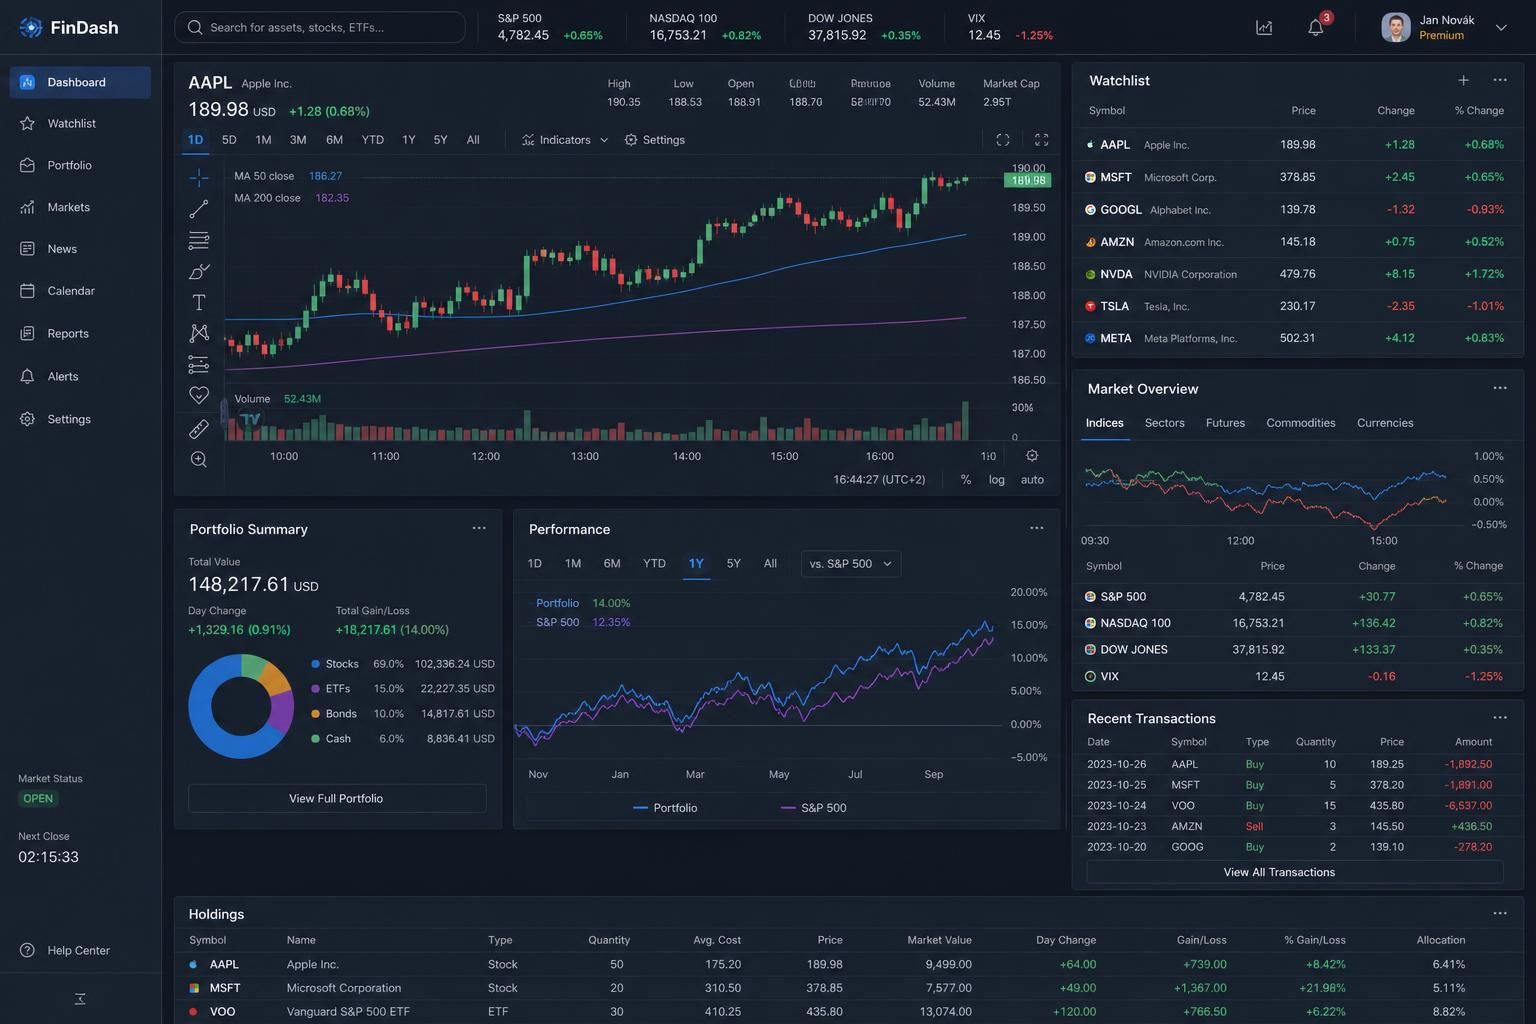Open the Market Overview more-options menu
Viewport: 1536px width, 1024px height.
click(x=1500, y=388)
